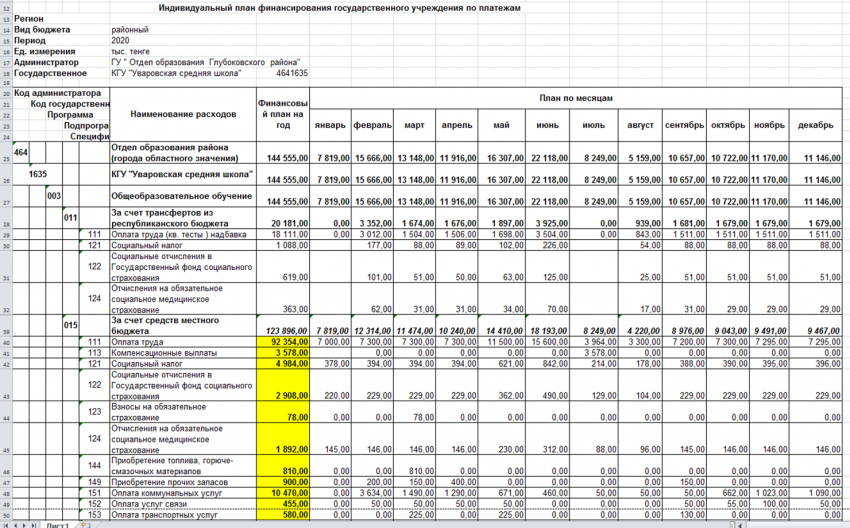Select the 'Администратор' label cell
The height and width of the screenshot is (528, 850).
tap(46, 62)
